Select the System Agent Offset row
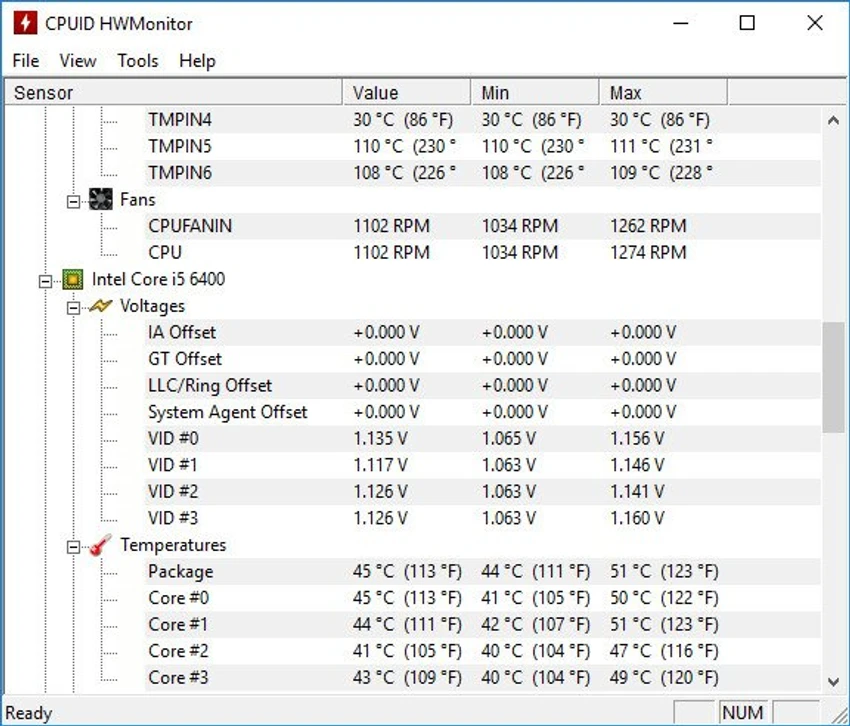Screen dimensions: 850x726 pyautogui.click(x=482, y=412)
